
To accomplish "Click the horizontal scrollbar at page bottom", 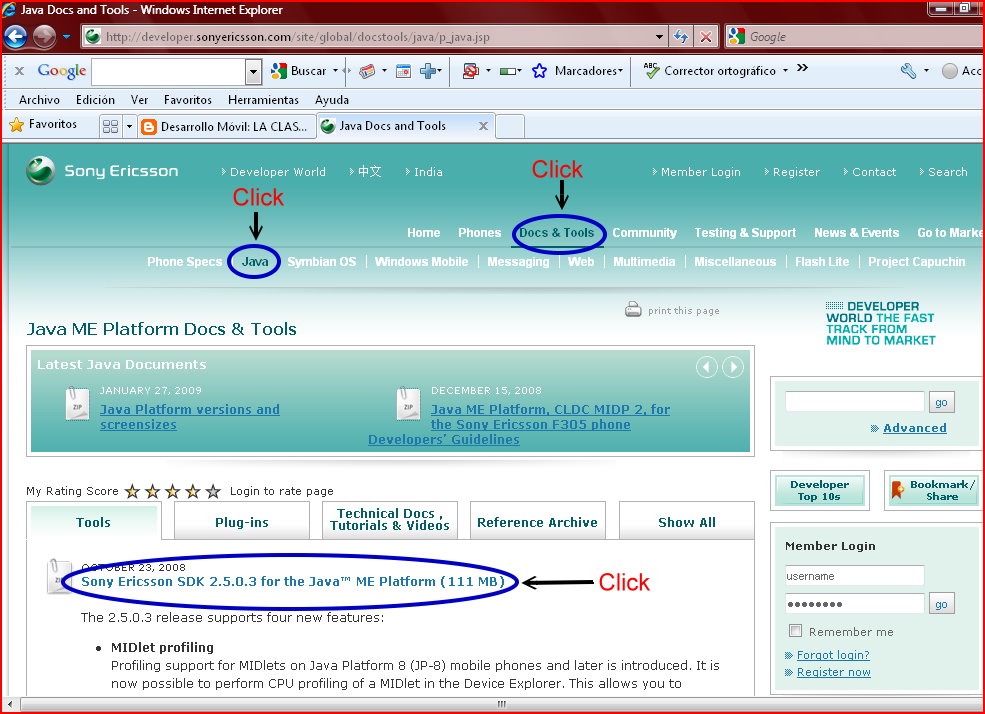I will (501, 704).
